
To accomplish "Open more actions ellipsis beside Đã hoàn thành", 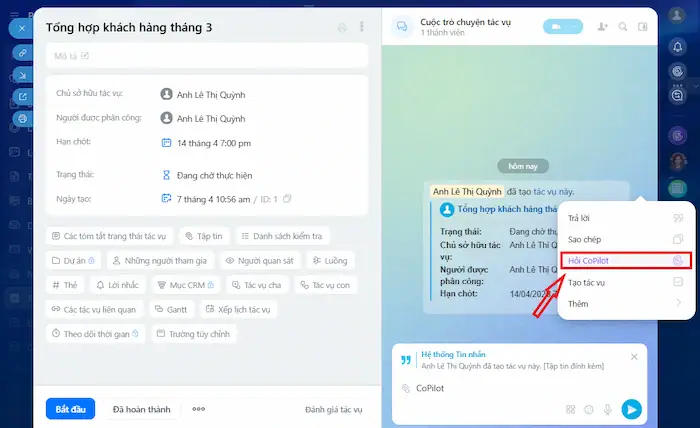I will [199, 409].
